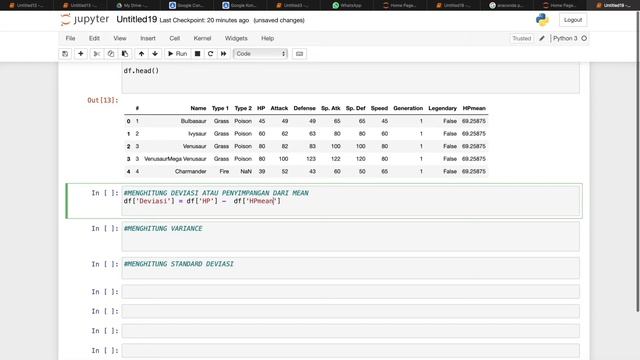The height and width of the screenshot is (360, 640).
Task: Select first empty cell below STANDARD DEVIASI
Action: 350,292
